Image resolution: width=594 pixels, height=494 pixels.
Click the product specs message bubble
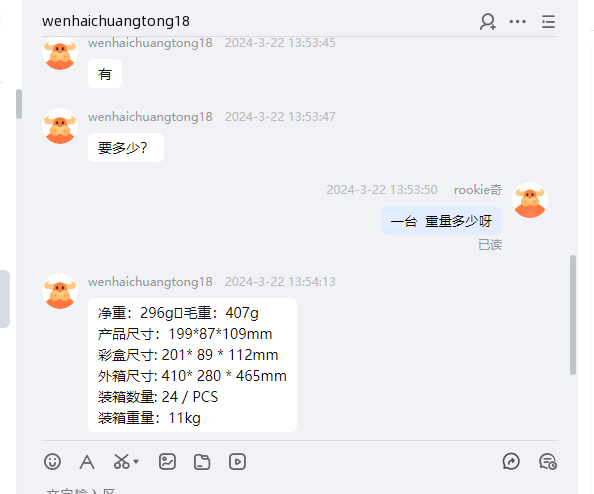click(192, 365)
